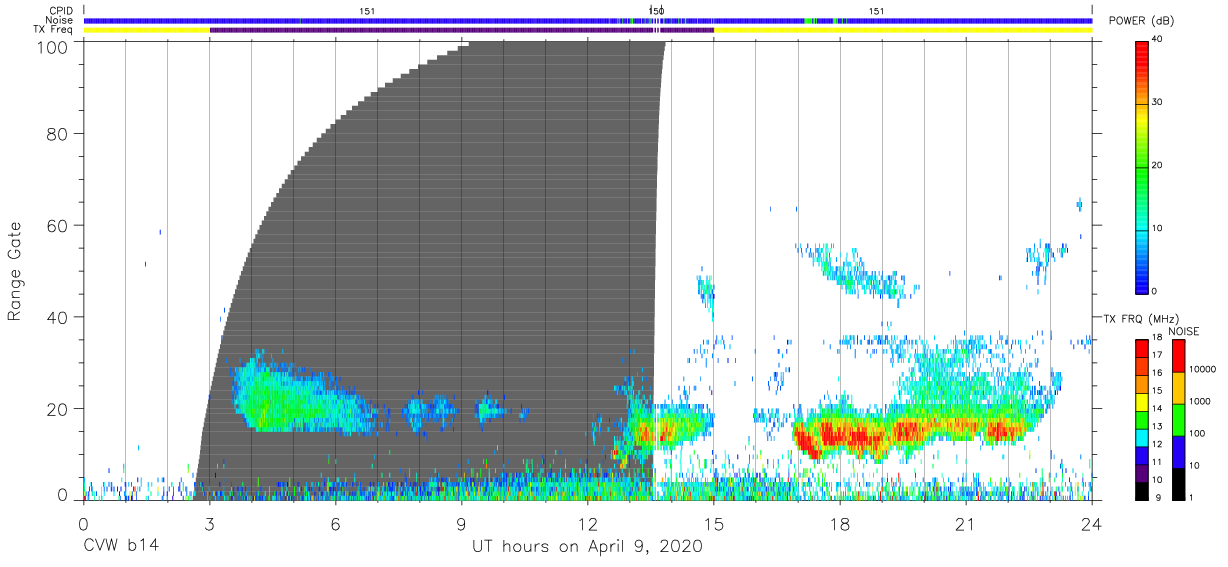
Task: Click the blue Noise strip at top
Action: coord(588,20)
